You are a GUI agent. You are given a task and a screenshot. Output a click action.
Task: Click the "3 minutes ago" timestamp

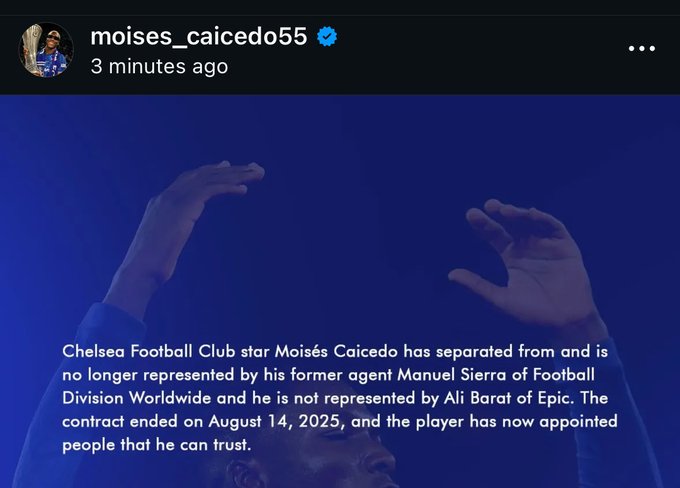[159, 67]
